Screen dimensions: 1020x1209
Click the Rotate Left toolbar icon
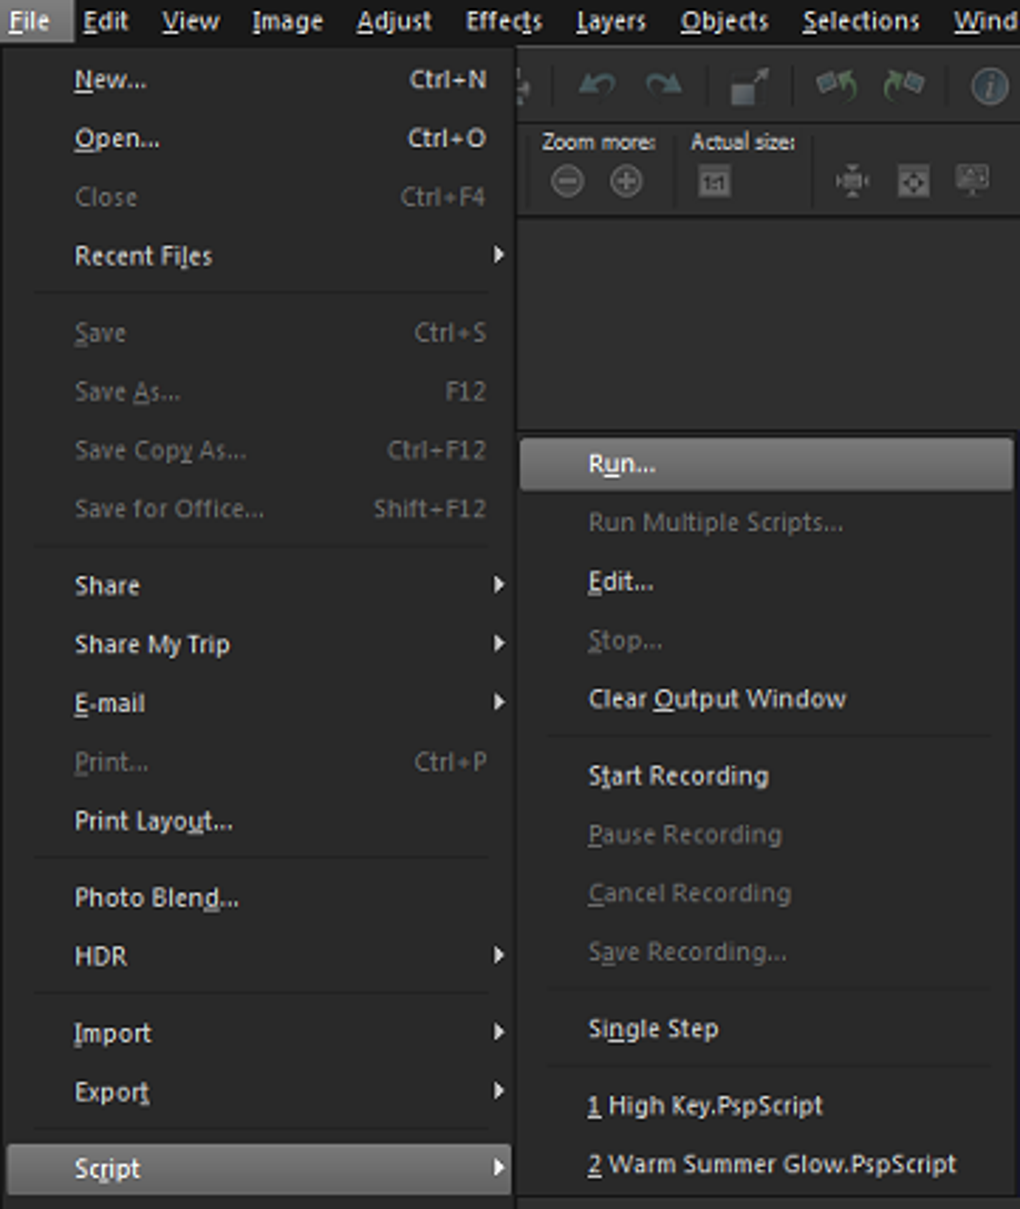pyautogui.click(x=836, y=86)
